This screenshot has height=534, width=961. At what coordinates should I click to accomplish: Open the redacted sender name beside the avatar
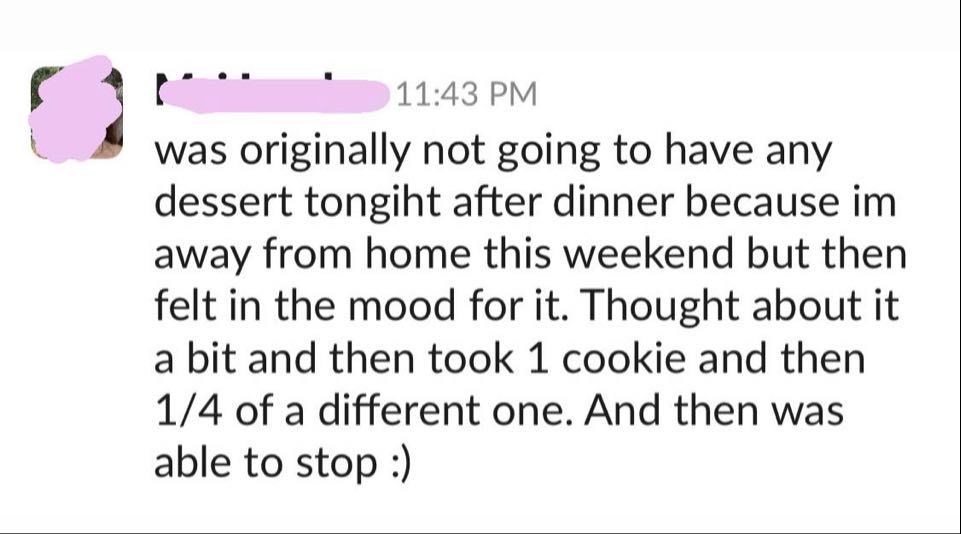268,95
